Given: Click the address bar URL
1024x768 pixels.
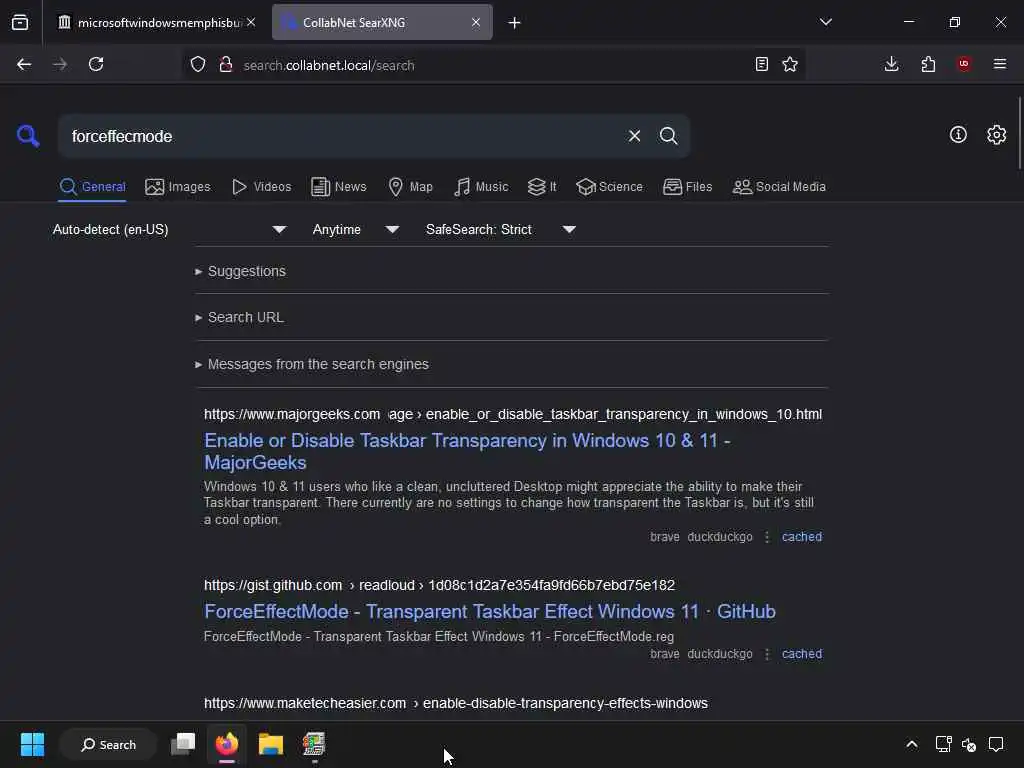Looking at the screenshot, I should pyautogui.click(x=328, y=65).
